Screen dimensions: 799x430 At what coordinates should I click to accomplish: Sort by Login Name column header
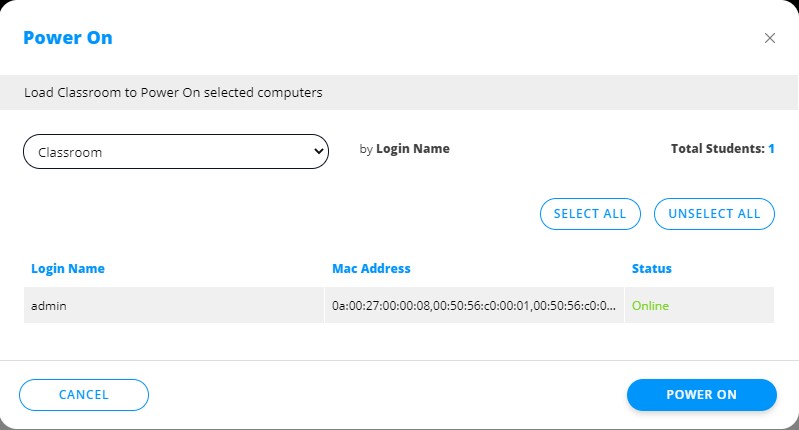pos(68,269)
